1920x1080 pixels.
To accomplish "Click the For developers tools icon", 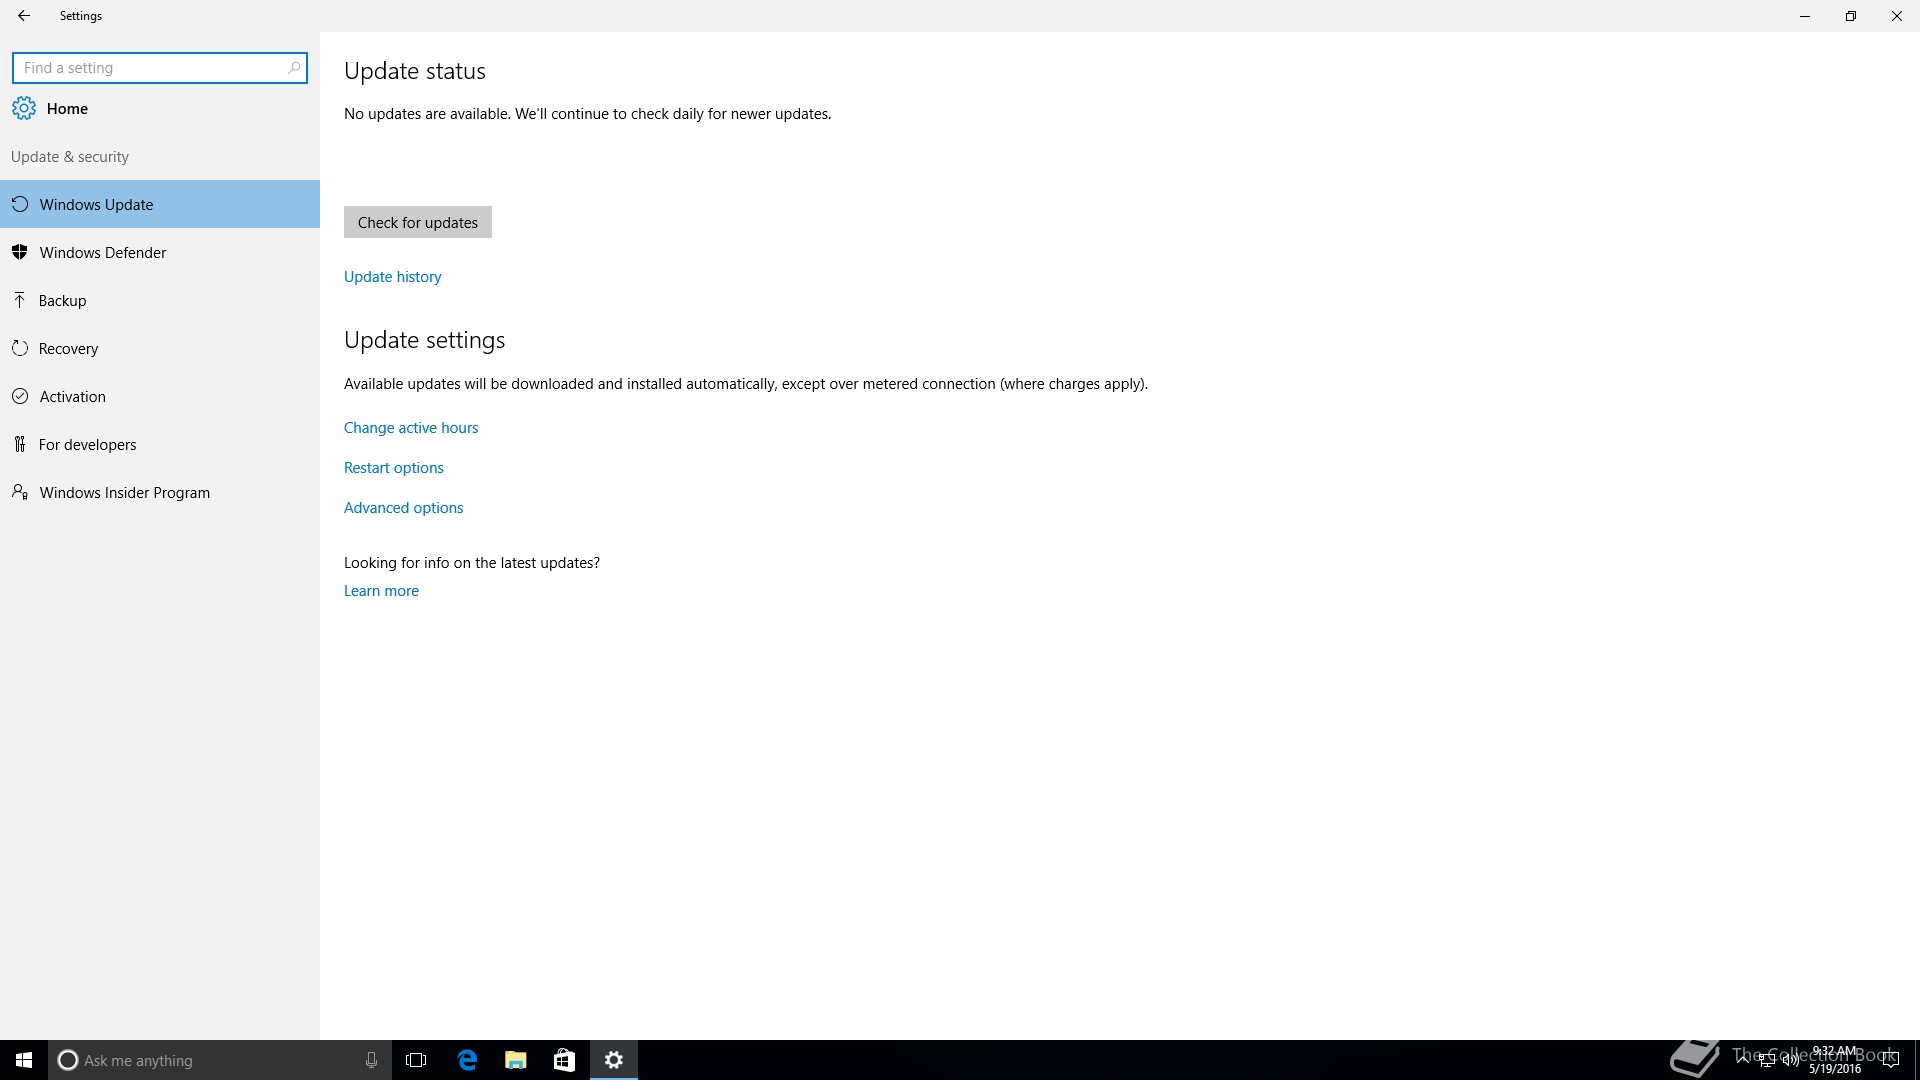I will point(20,444).
